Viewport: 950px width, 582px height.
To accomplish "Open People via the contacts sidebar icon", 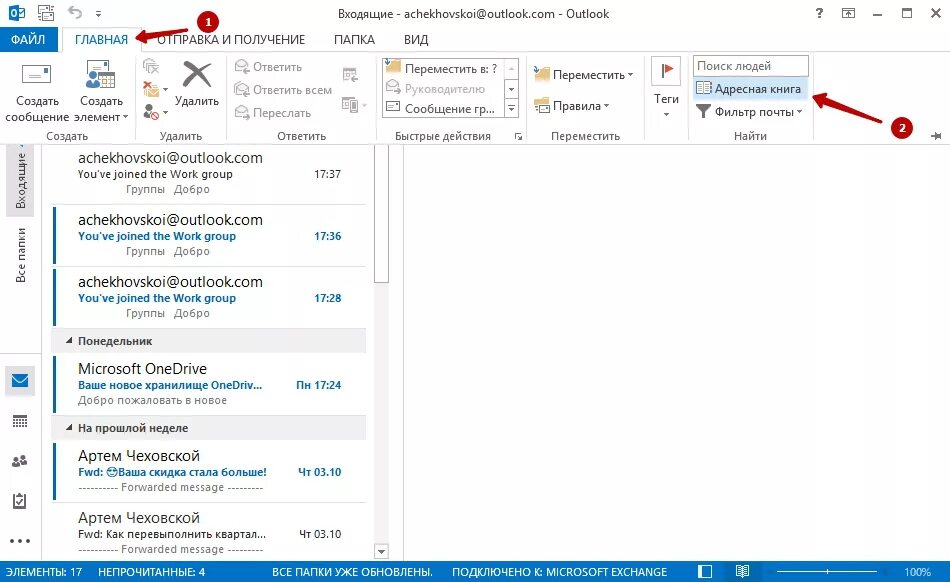I will tap(19, 461).
